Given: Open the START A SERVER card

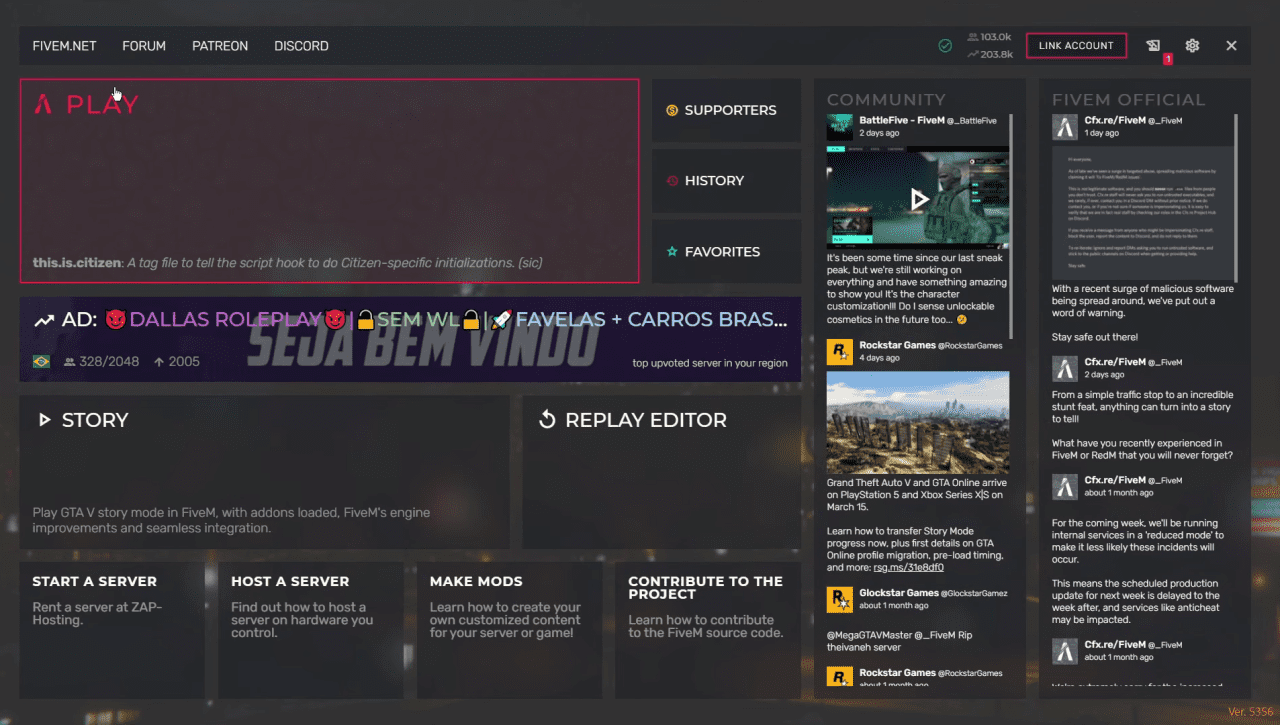Looking at the screenshot, I should pyautogui.click(x=112, y=630).
